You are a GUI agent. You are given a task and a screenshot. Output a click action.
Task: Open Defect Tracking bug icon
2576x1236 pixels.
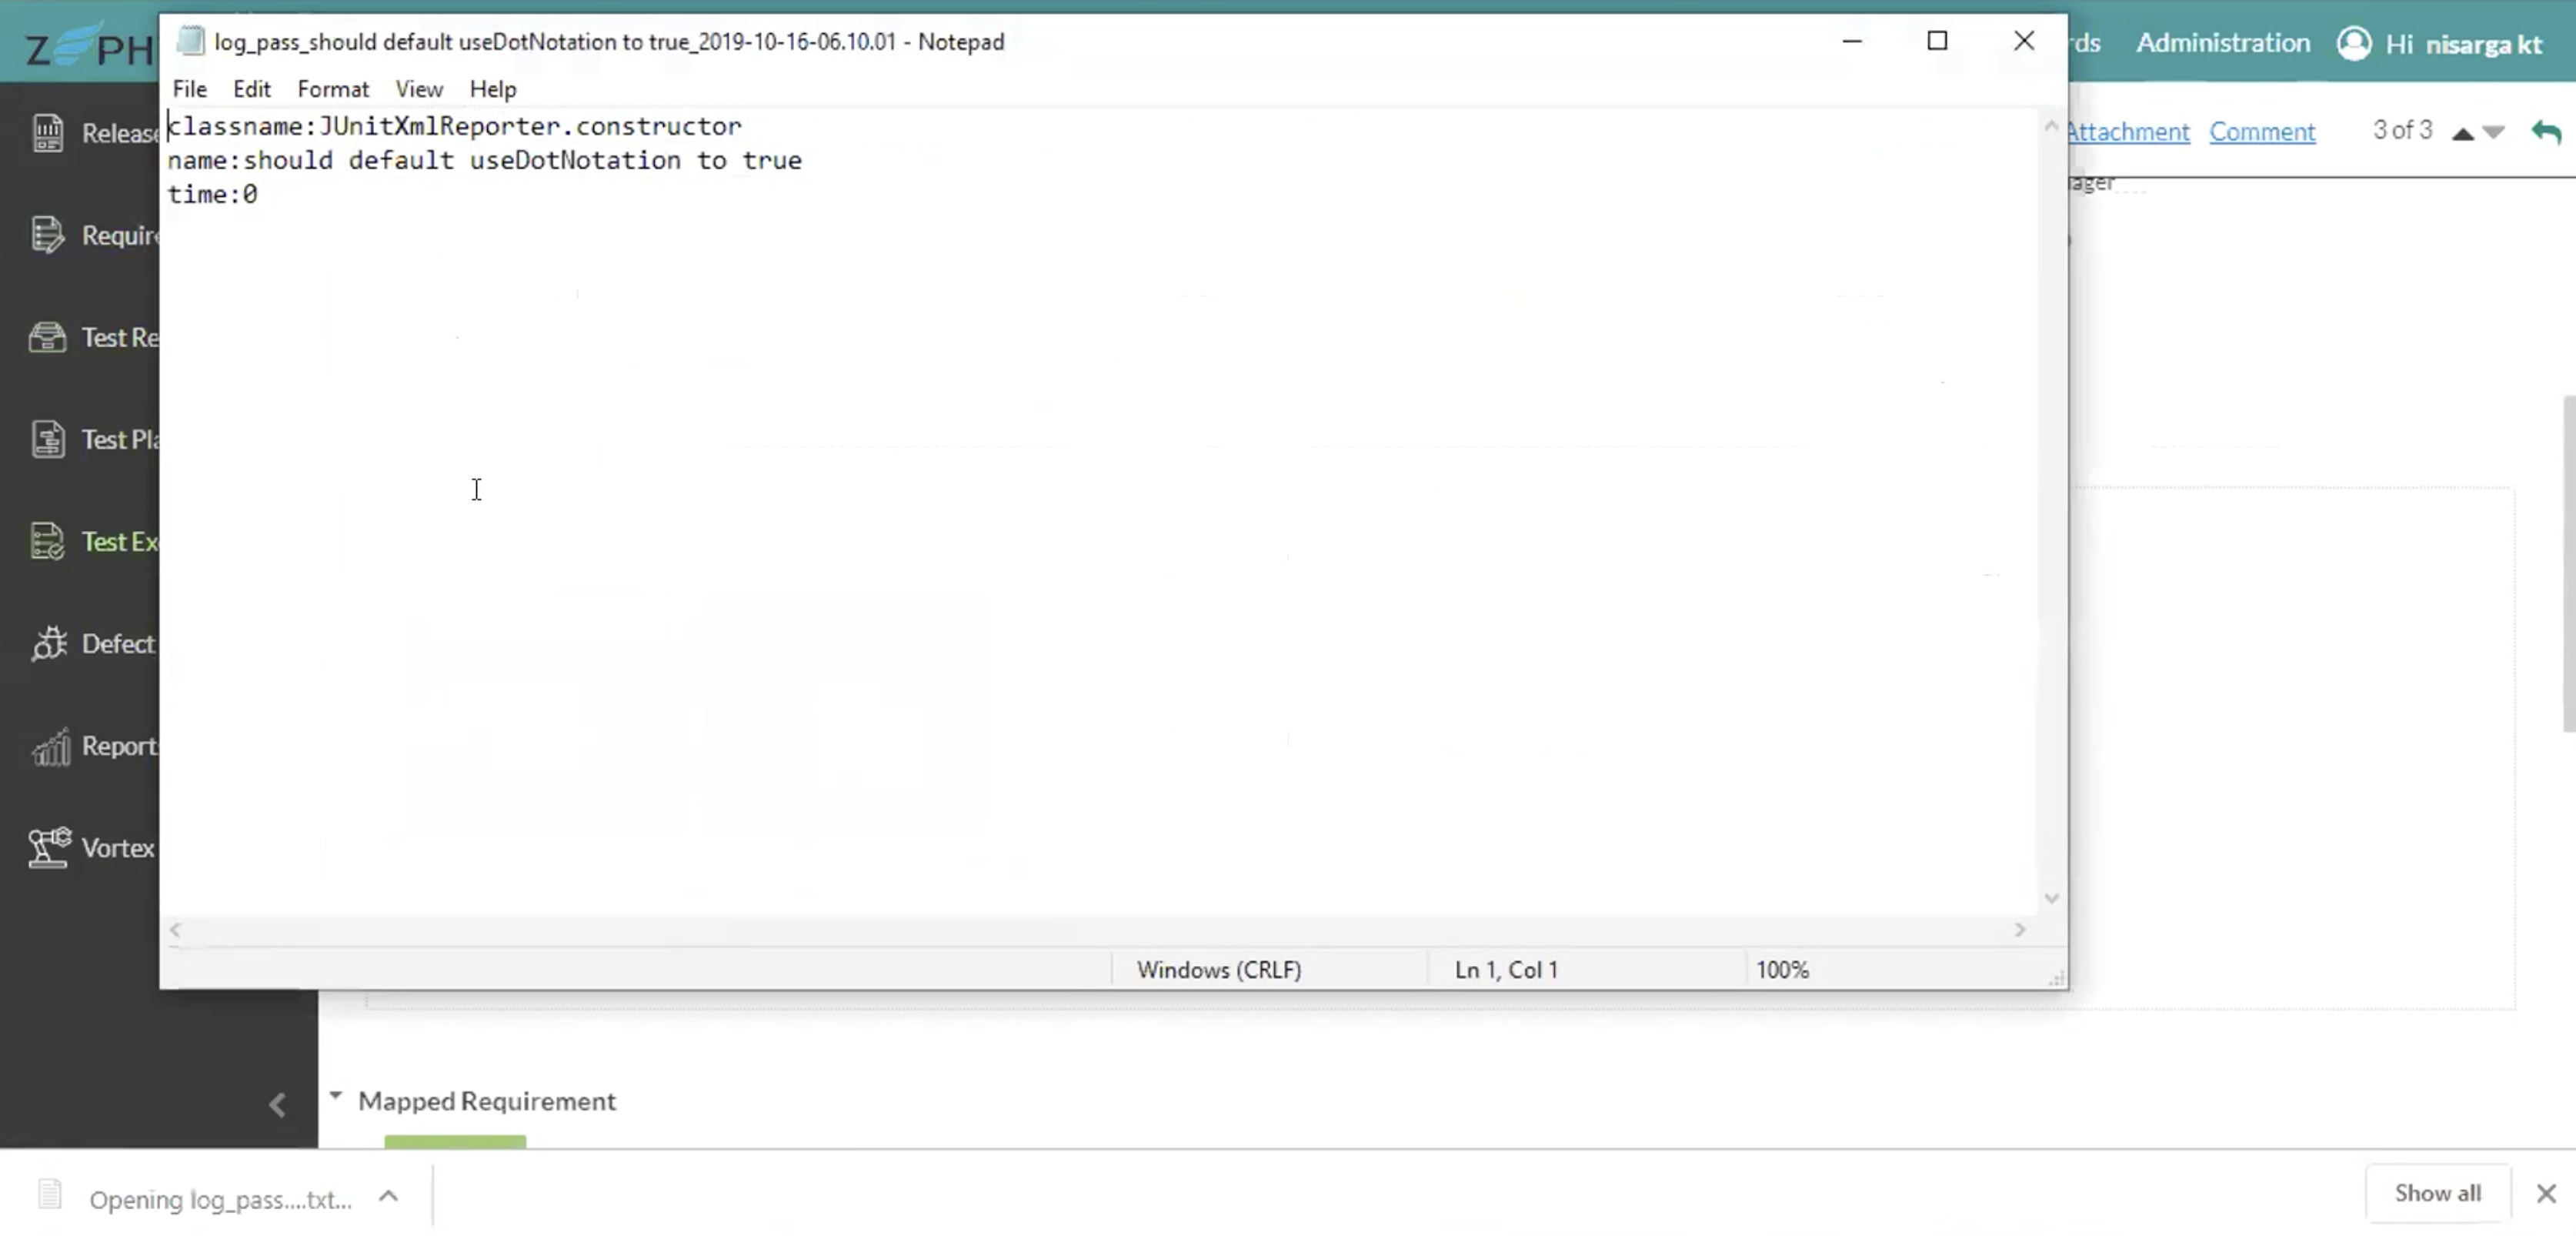pyautogui.click(x=47, y=644)
